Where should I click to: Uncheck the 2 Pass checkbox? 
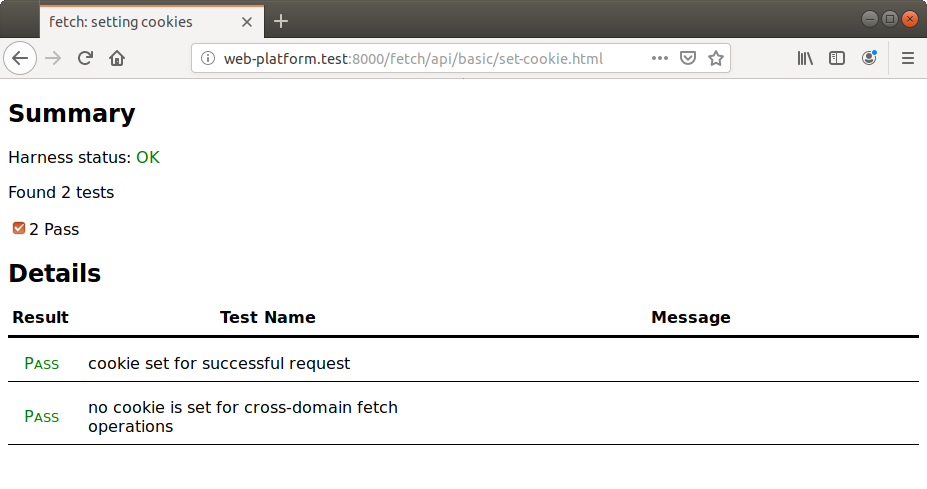[x=19, y=229]
